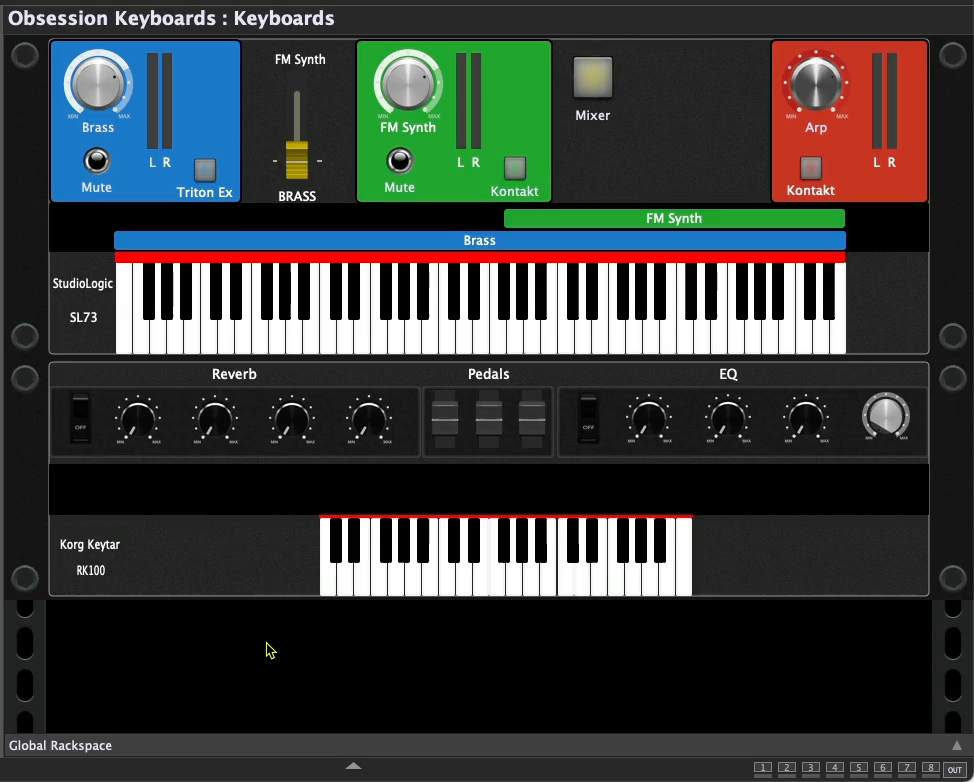This screenshot has width=974, height=782.
Task: Turn on the EQ rocker switch
Action: tap(588, 418)
